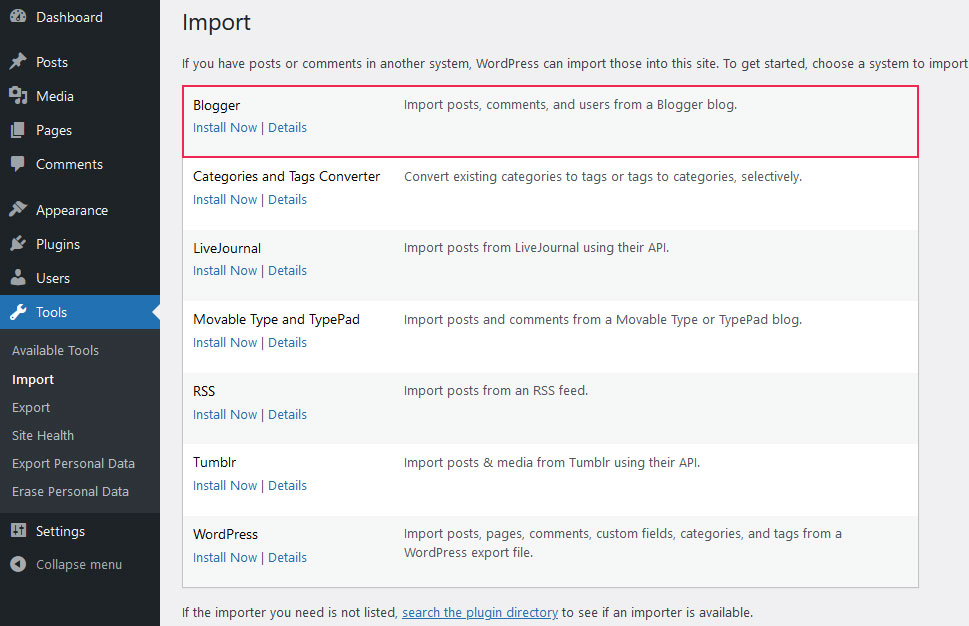Open Export Personal Data submenu item
Image resolution: width=969 pixels, height=626 pixels.
(73, 463)
